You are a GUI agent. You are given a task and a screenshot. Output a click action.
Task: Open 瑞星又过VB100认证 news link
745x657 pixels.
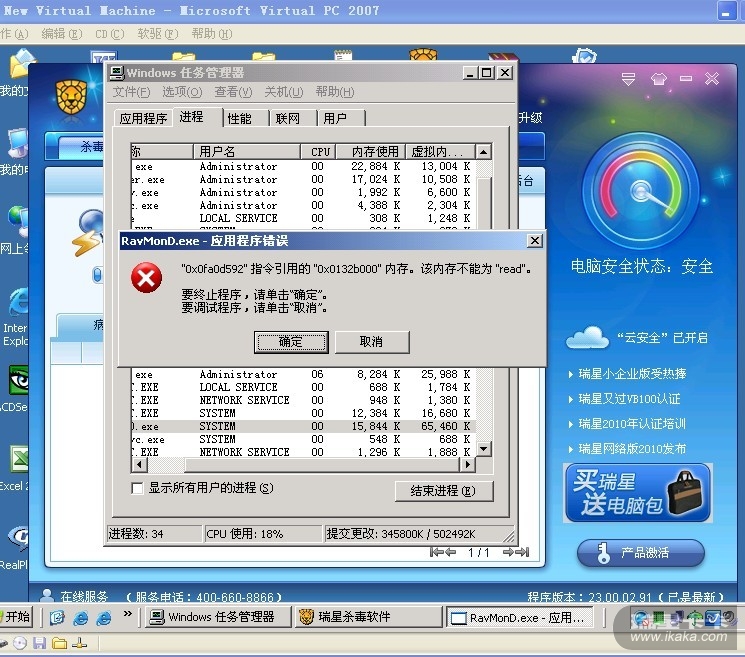coord(630,399)
